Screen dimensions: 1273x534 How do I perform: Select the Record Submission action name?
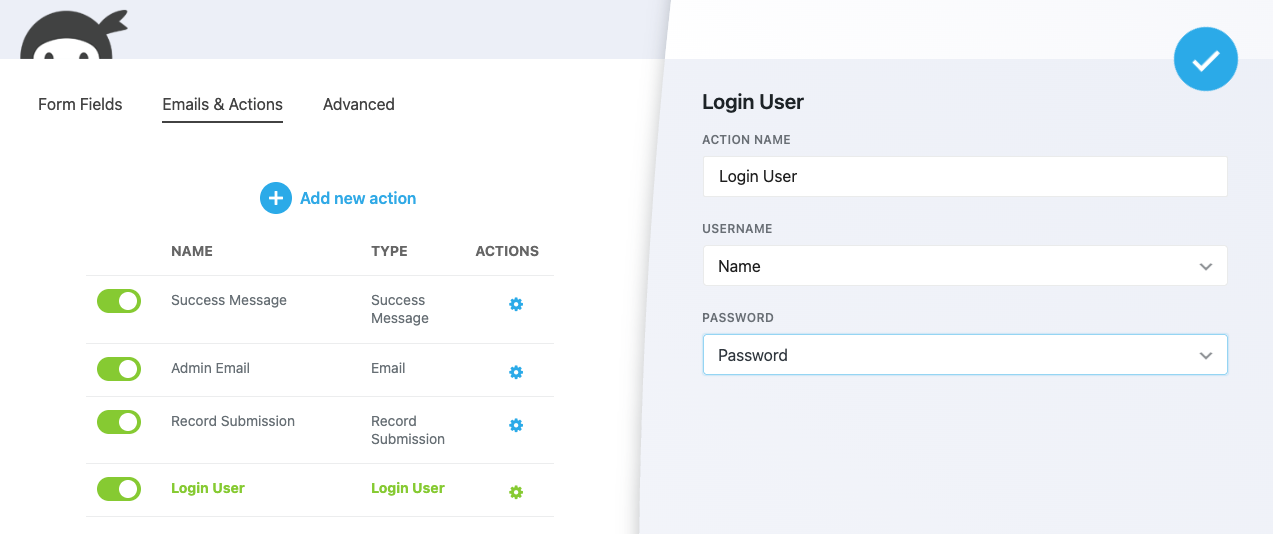(x=233, y=421)
